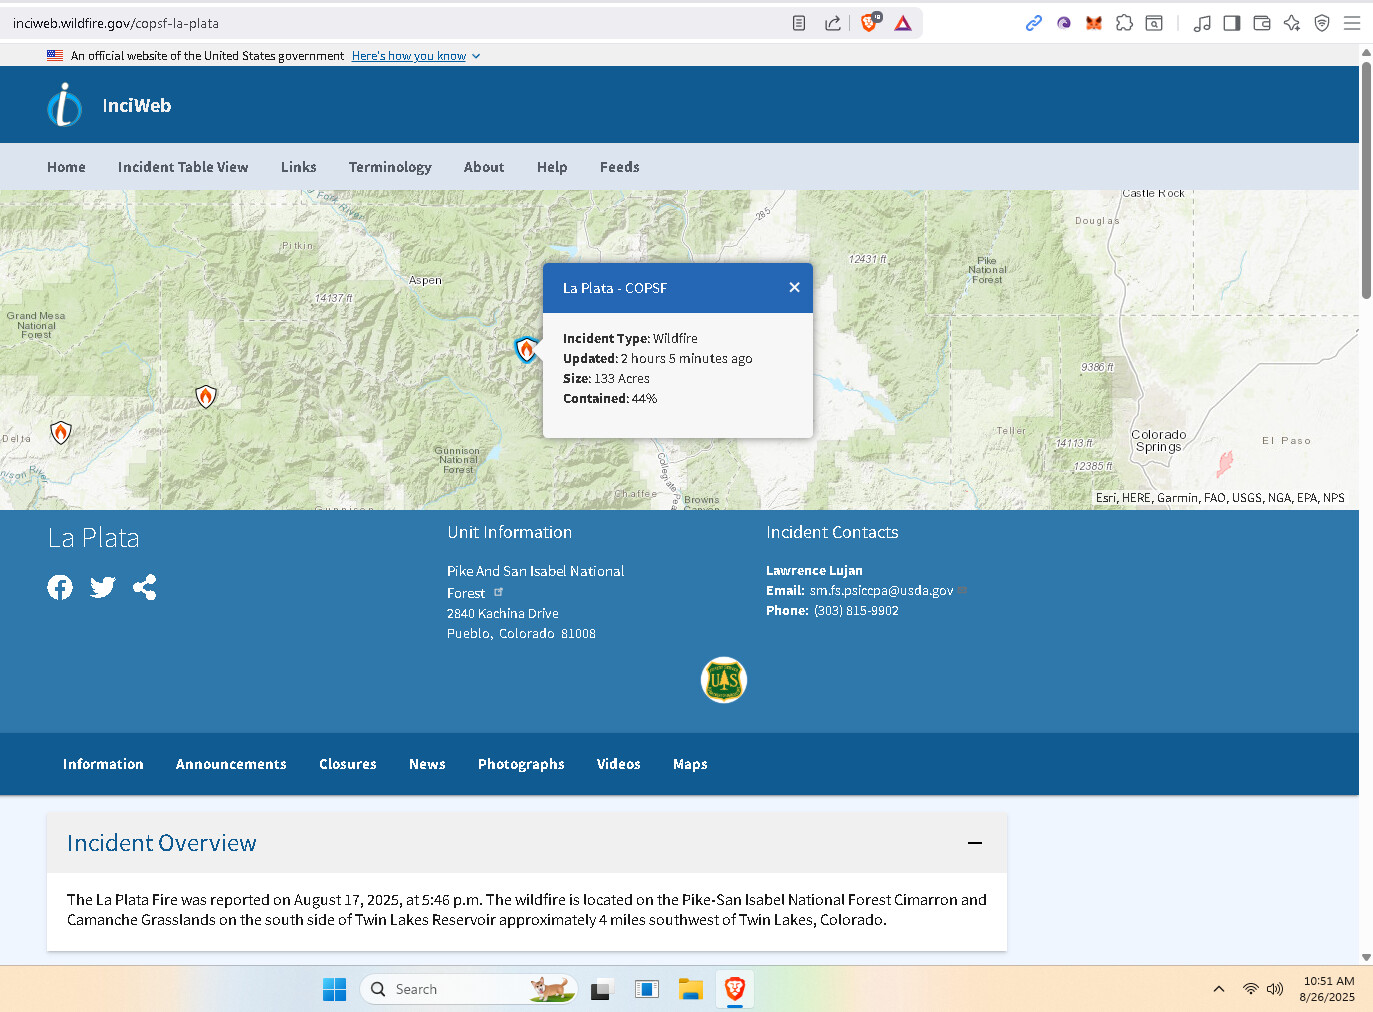Image resolution: width=1373 pixels, height=1012 pixels.
Task: Click the InciWeb site title
Action: point(137,106)
